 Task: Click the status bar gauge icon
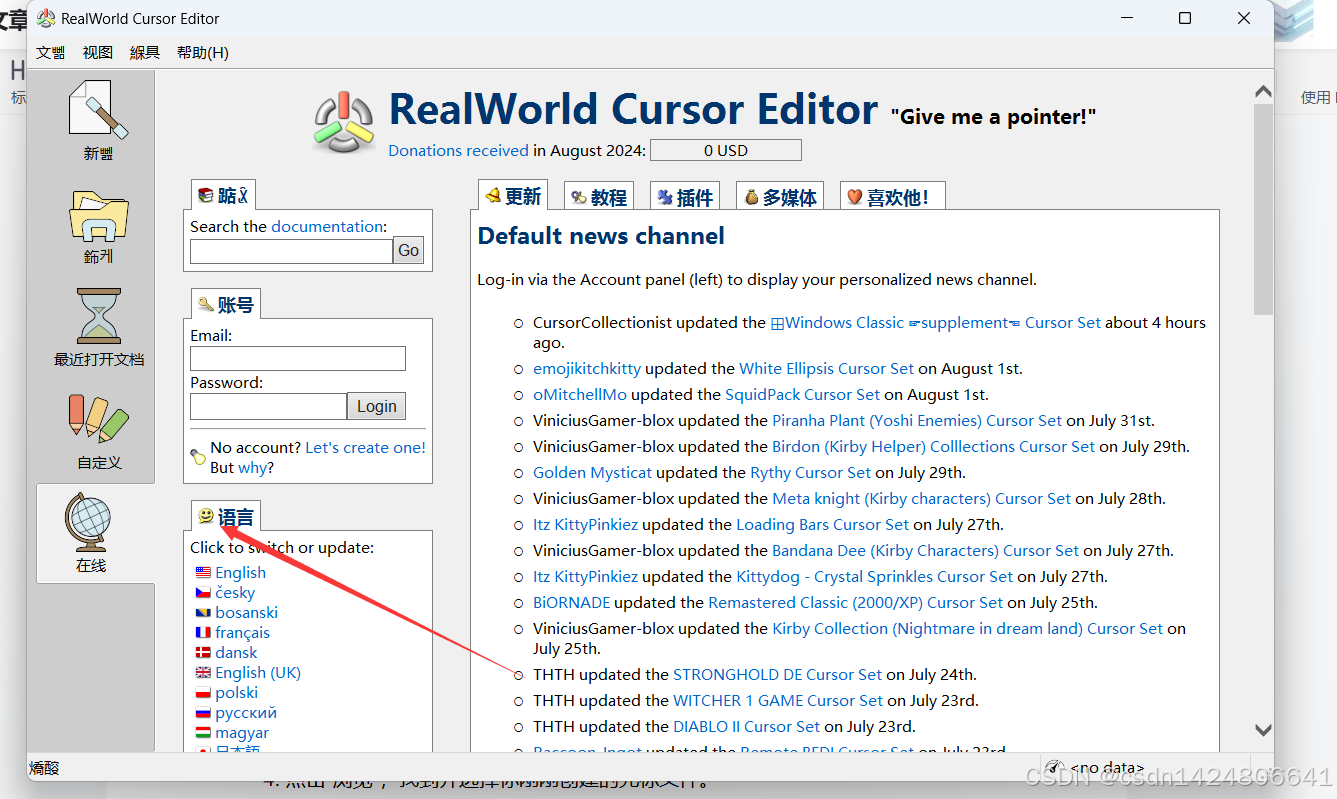pyautogui.click(x=1053, y=767)
